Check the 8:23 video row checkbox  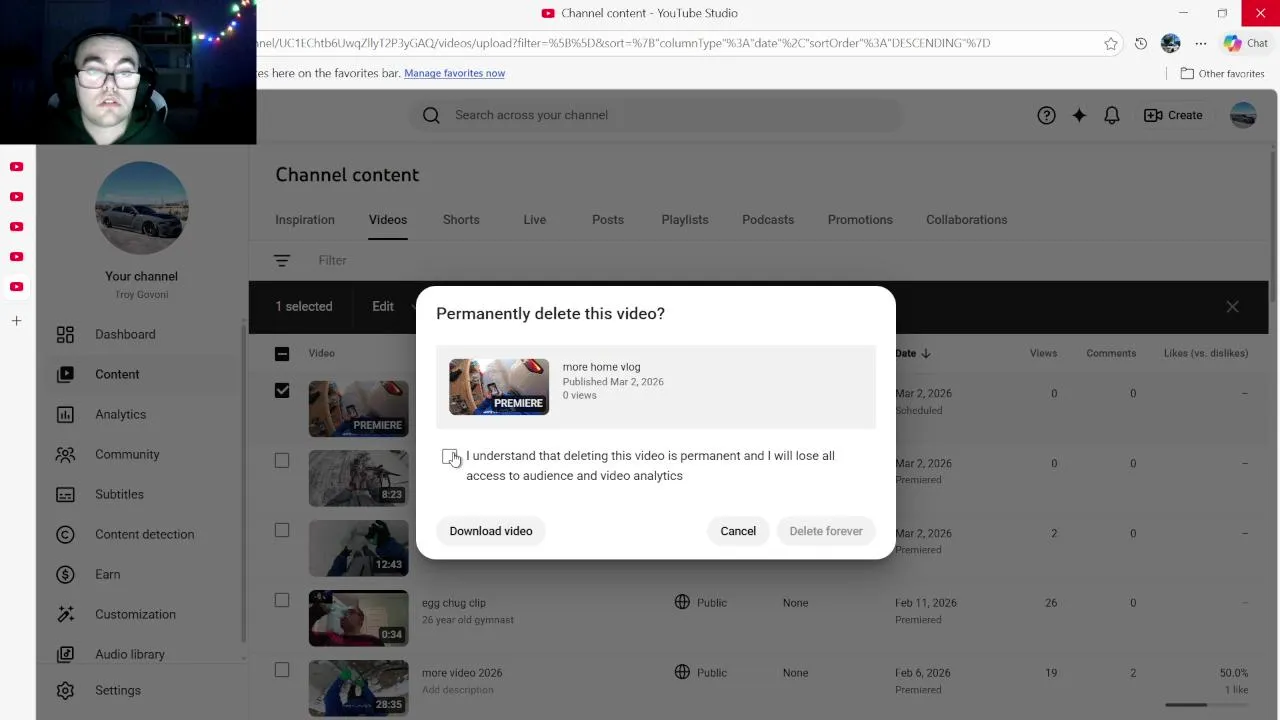click(282, 460)
